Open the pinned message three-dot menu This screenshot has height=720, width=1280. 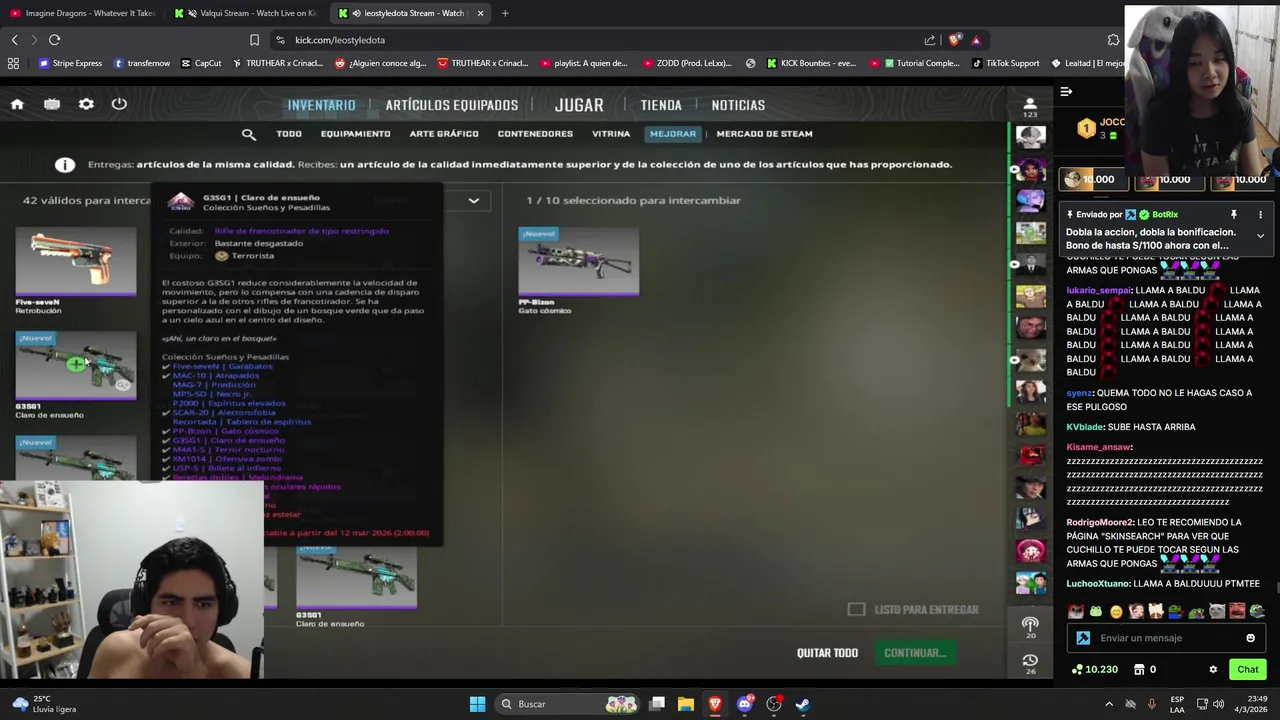(1260, 215)
